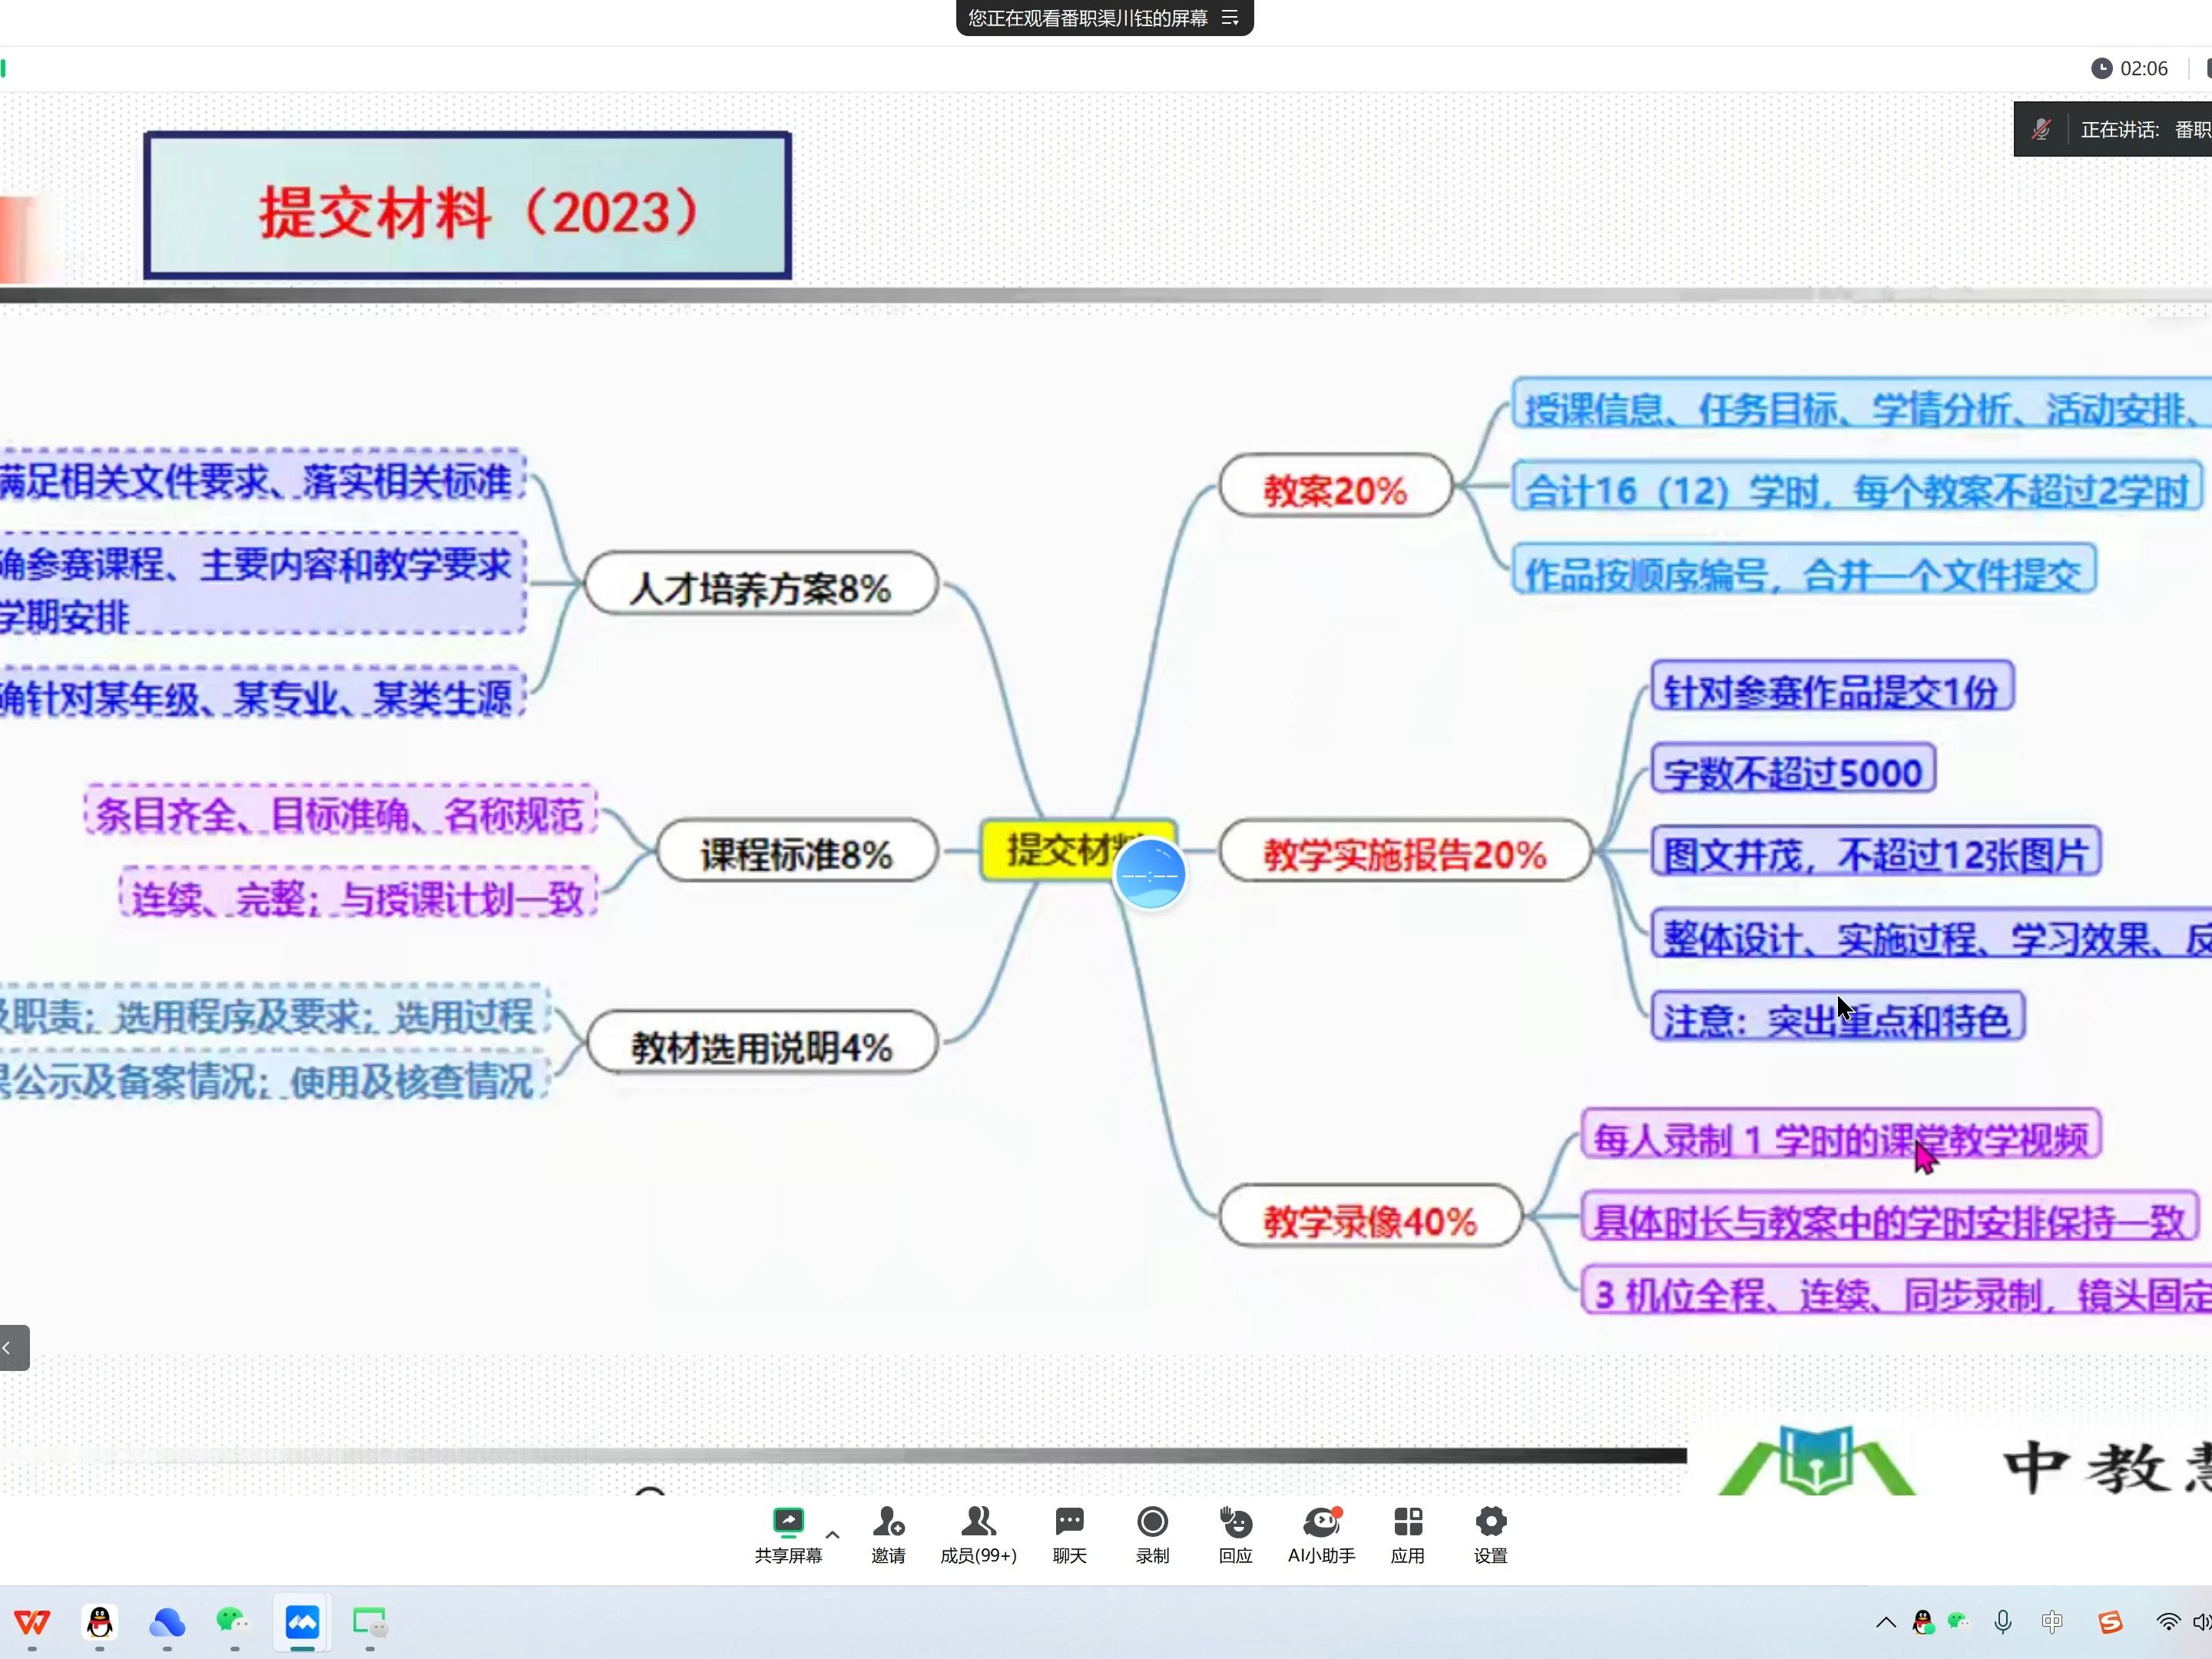
Task: Open WeChat in taskbar
Action: [233, 1621]
